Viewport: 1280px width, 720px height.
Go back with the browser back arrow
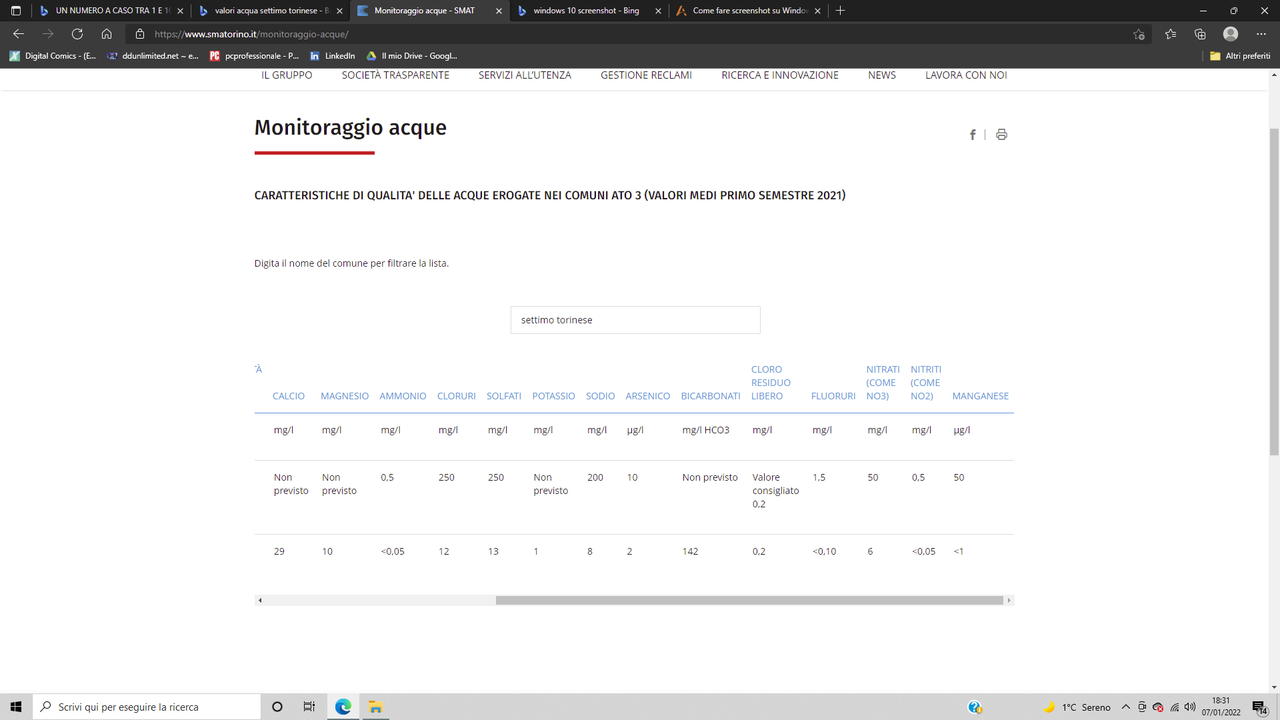pyautogui.click(x=18, y=33)
